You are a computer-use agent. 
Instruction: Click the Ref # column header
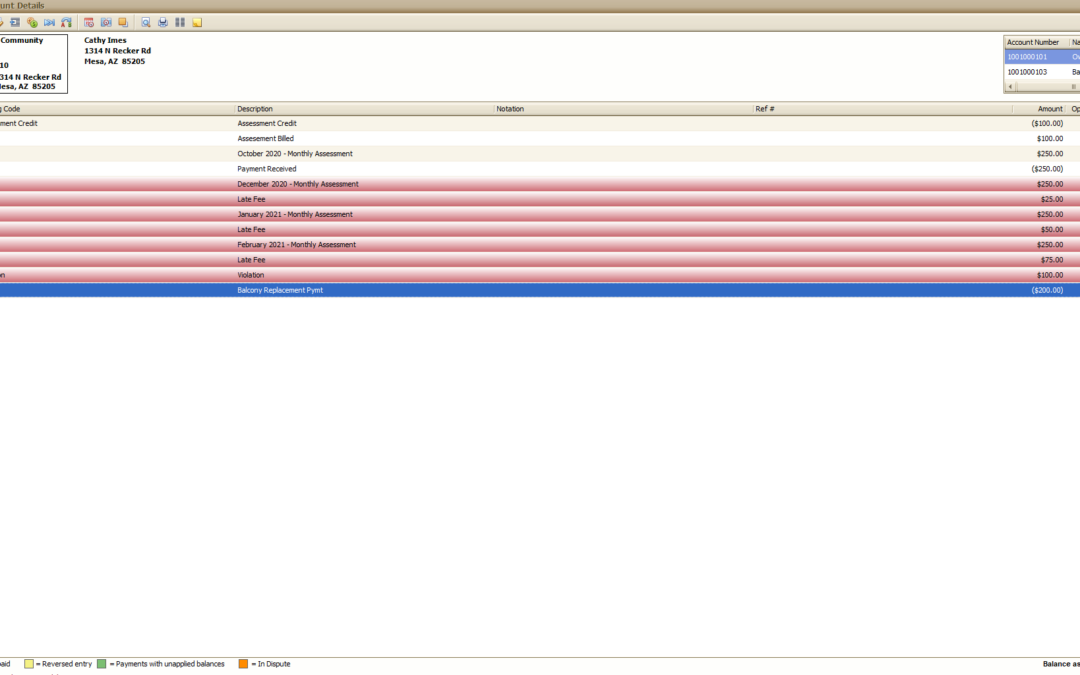880,108
